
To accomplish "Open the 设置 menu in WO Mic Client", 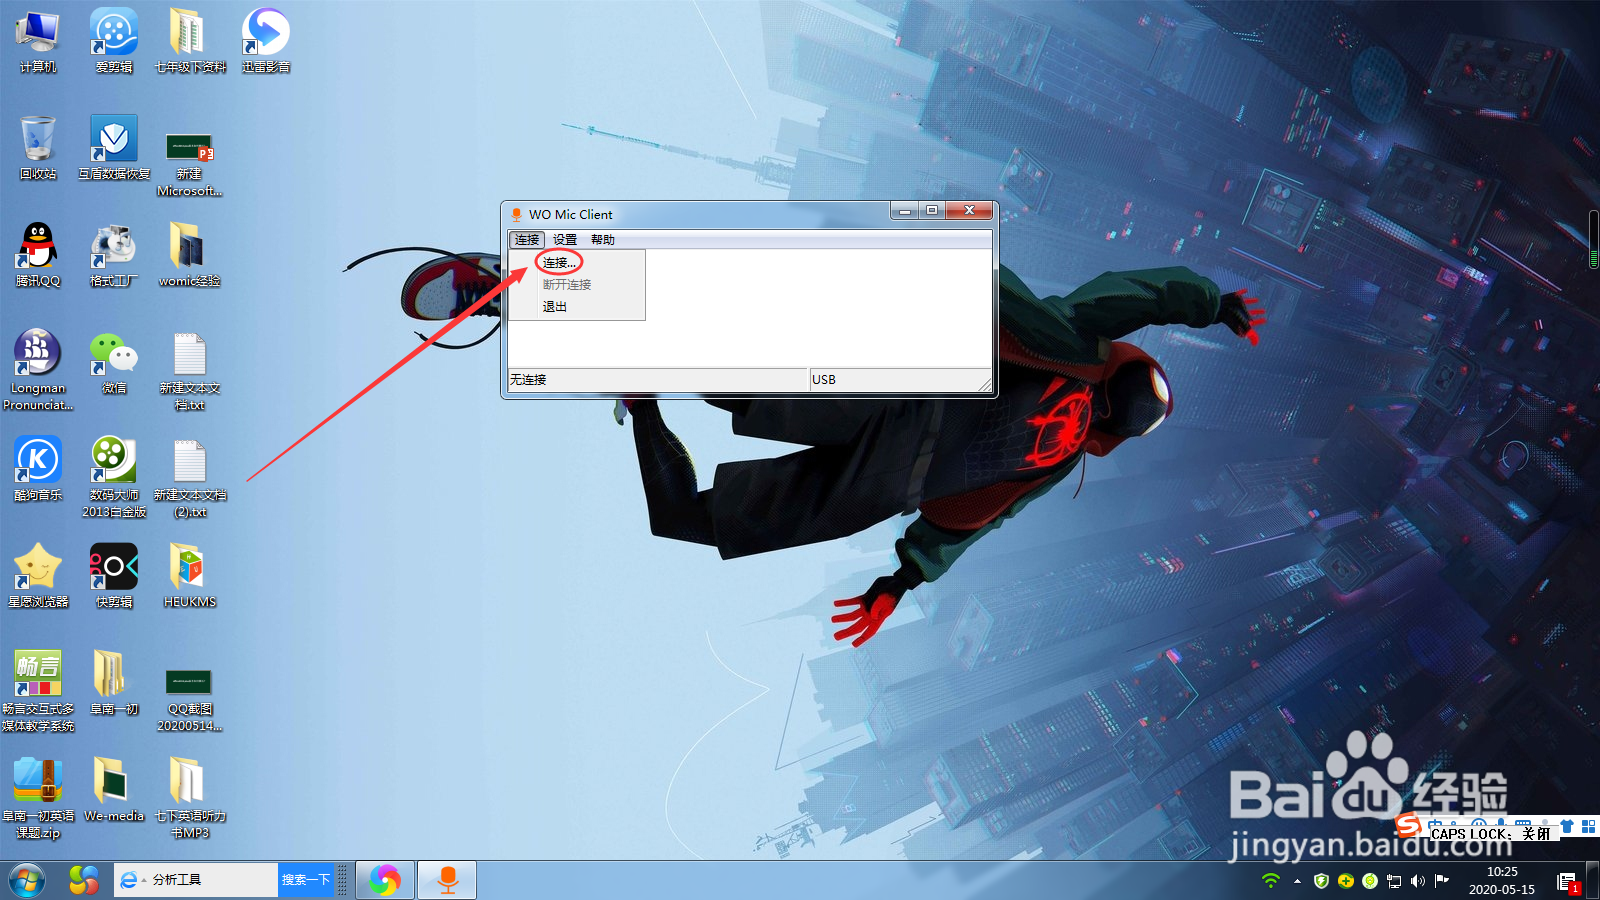I will coord(565,240).
